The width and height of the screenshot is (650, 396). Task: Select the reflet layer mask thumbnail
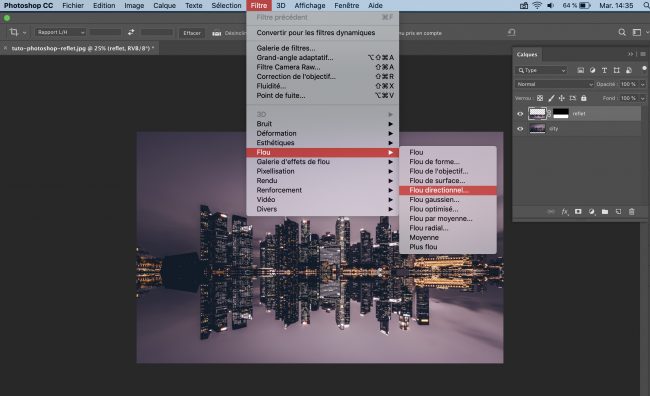click(560, 114)
